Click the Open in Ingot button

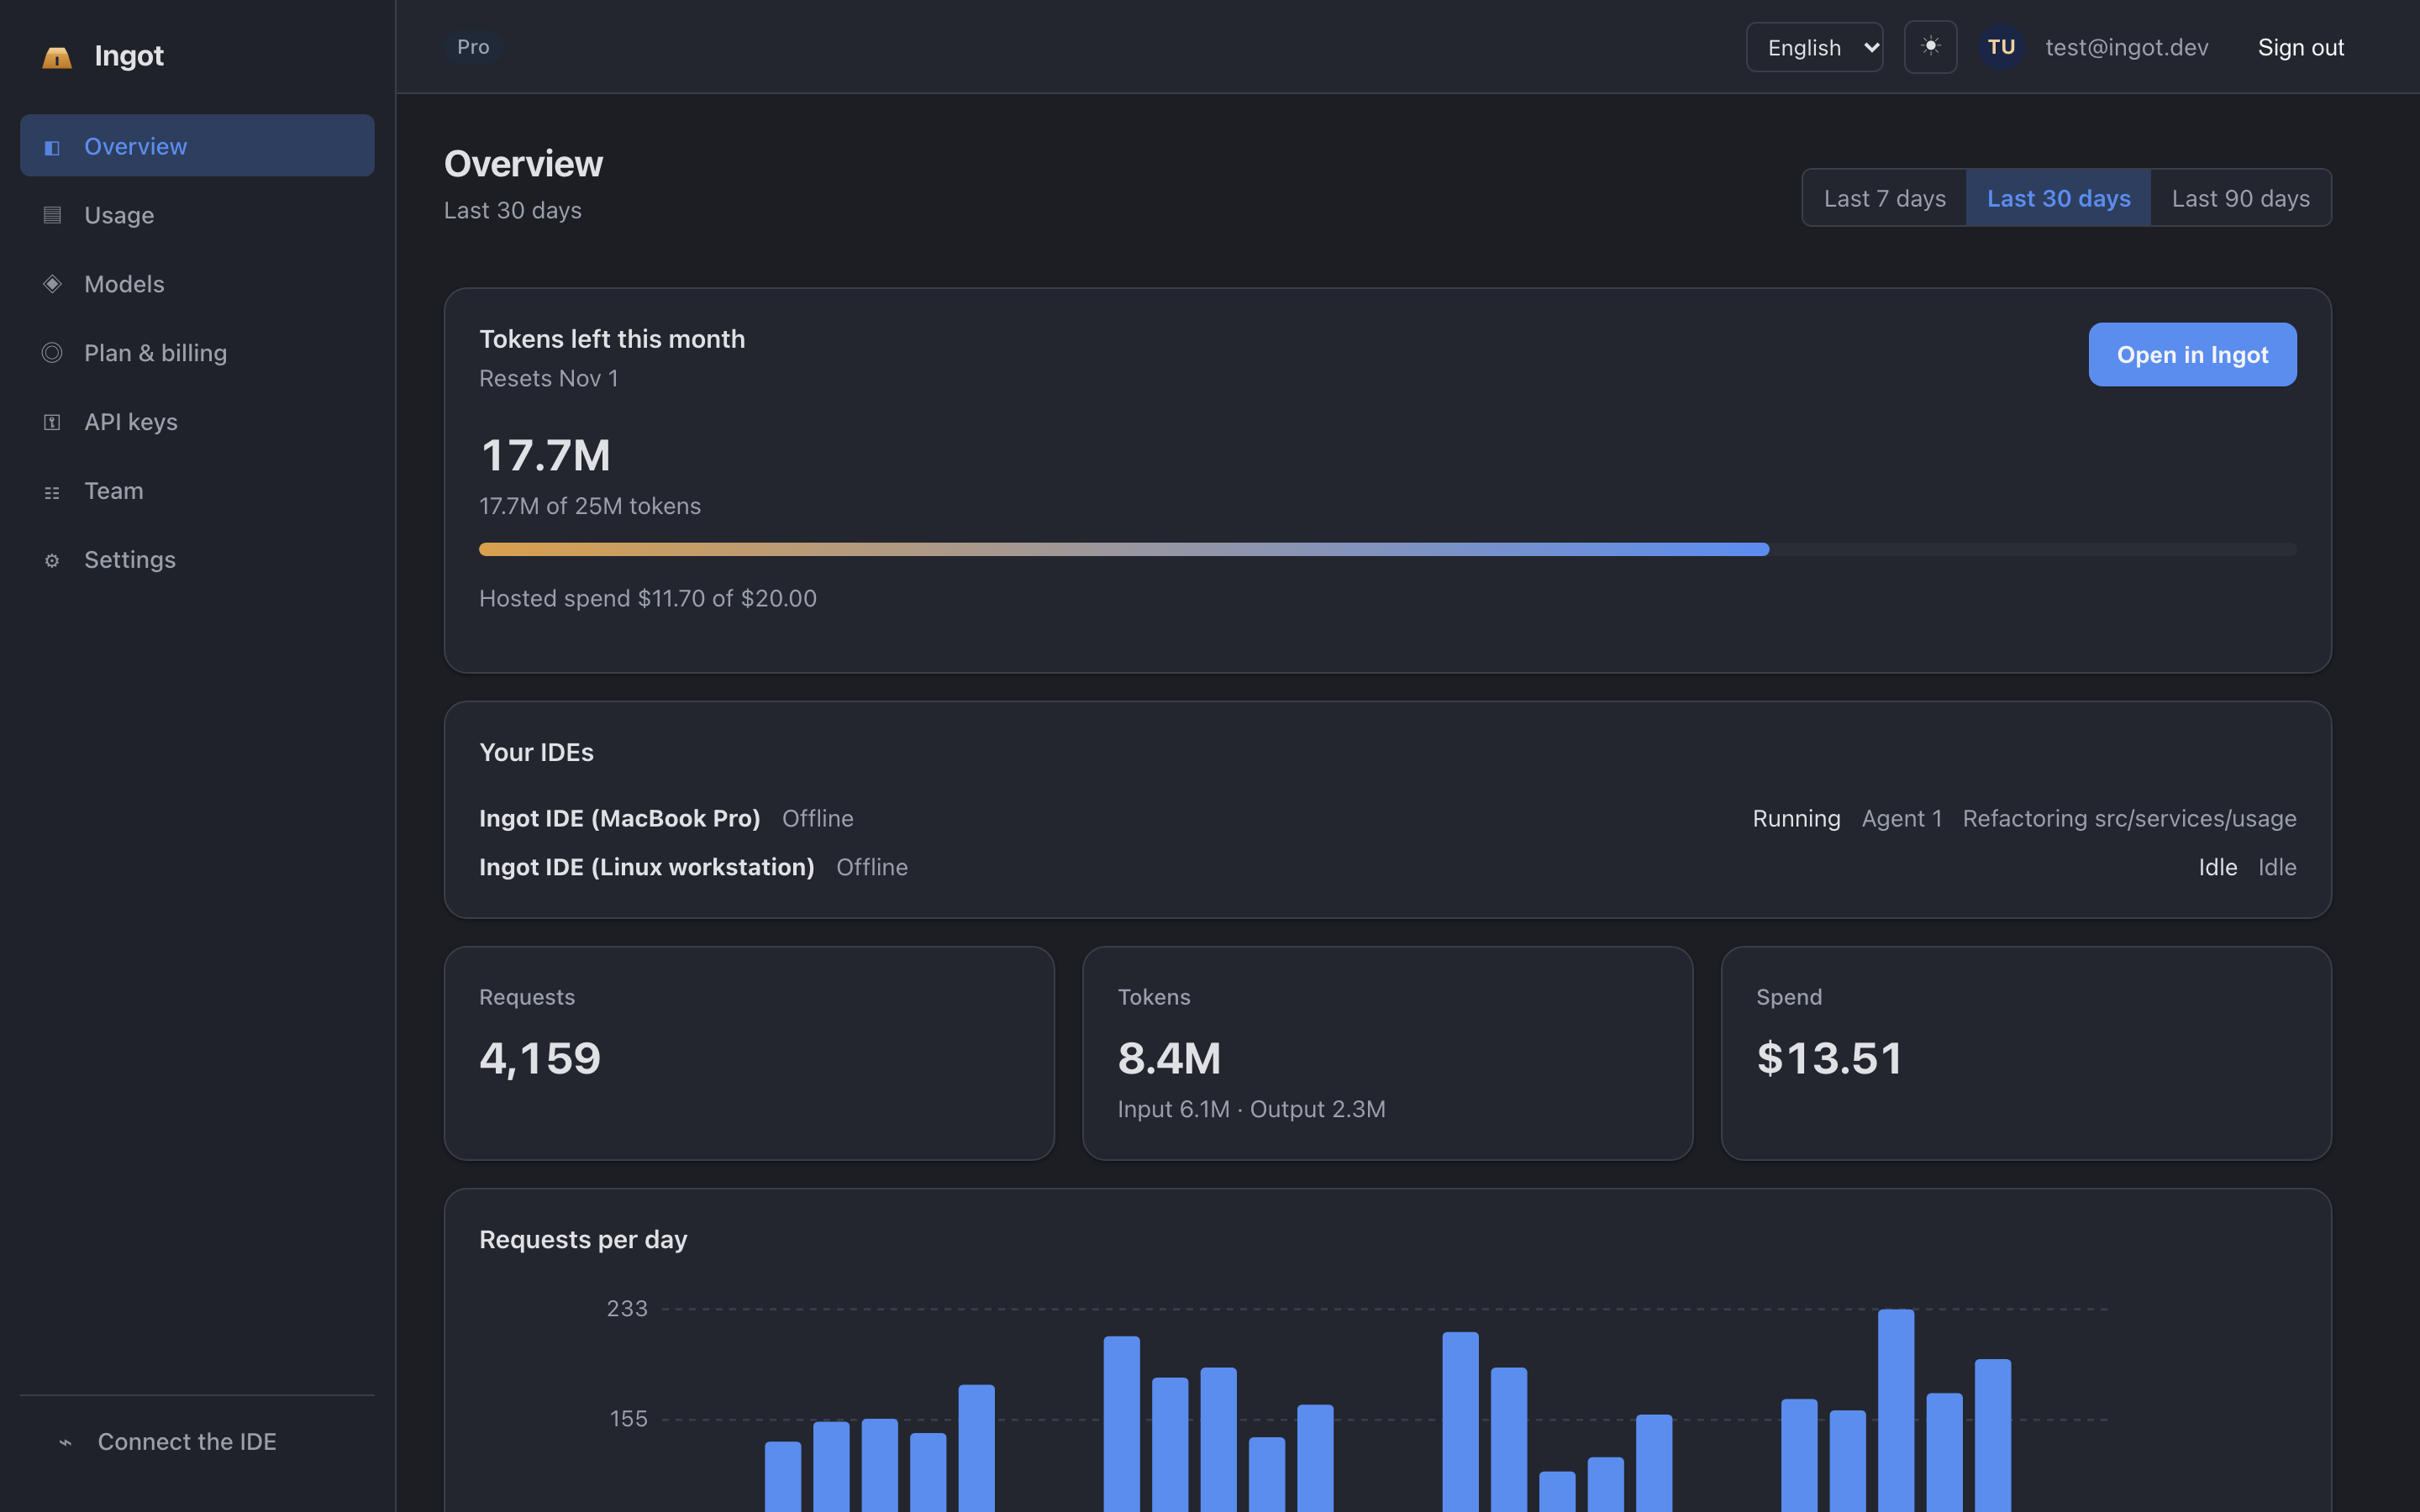(2192, 354)
